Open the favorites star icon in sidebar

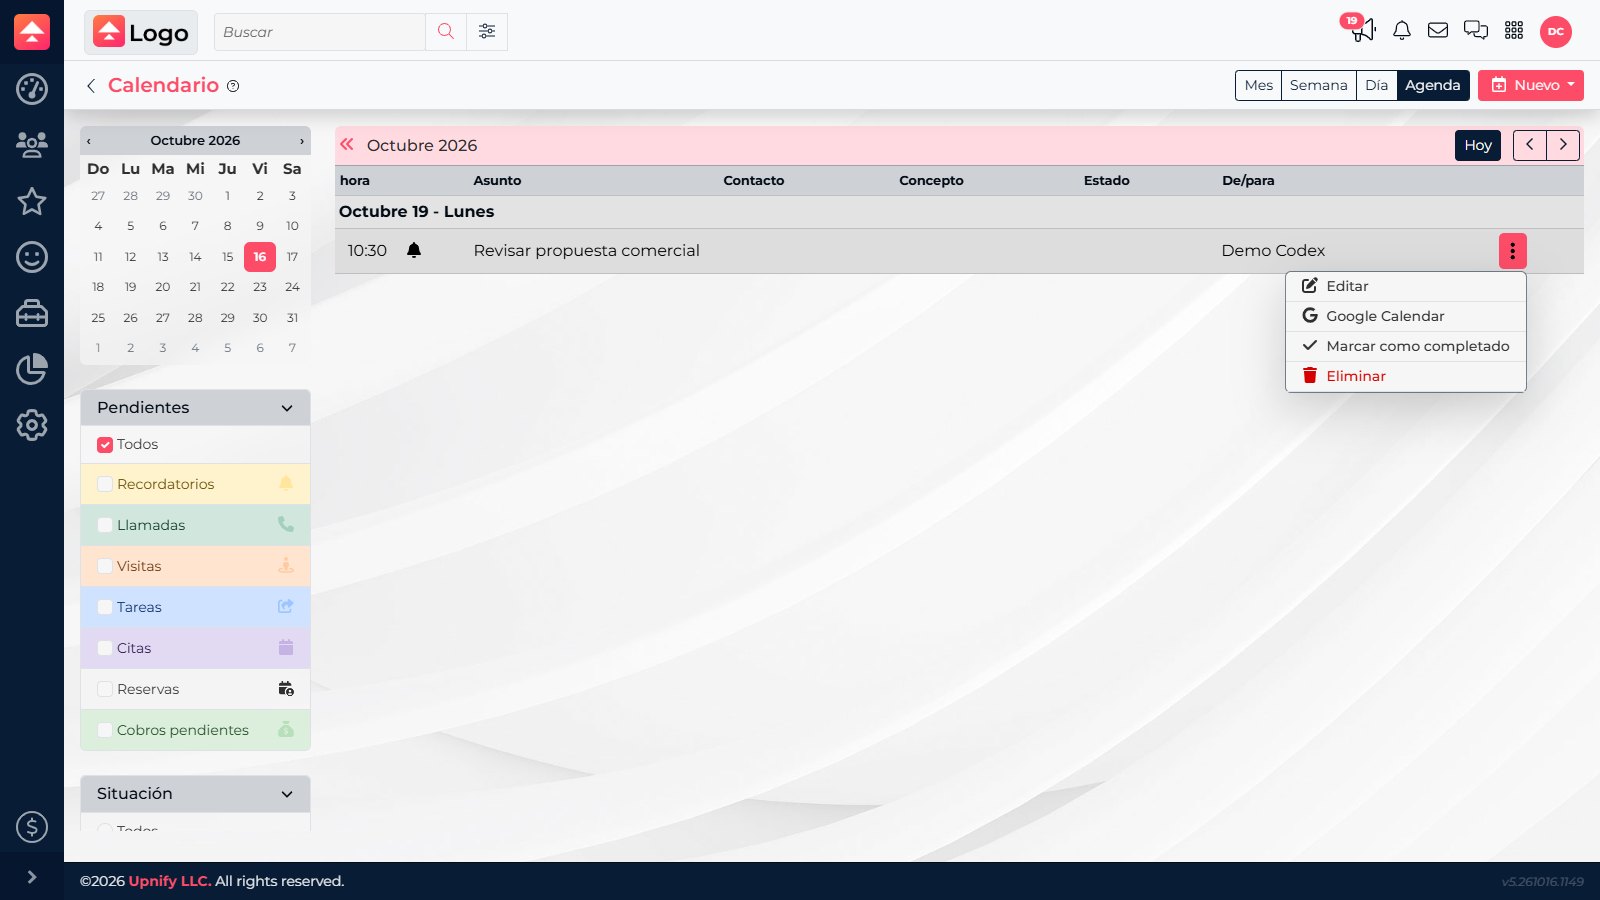pyautogui.click(x=32, y=201)
